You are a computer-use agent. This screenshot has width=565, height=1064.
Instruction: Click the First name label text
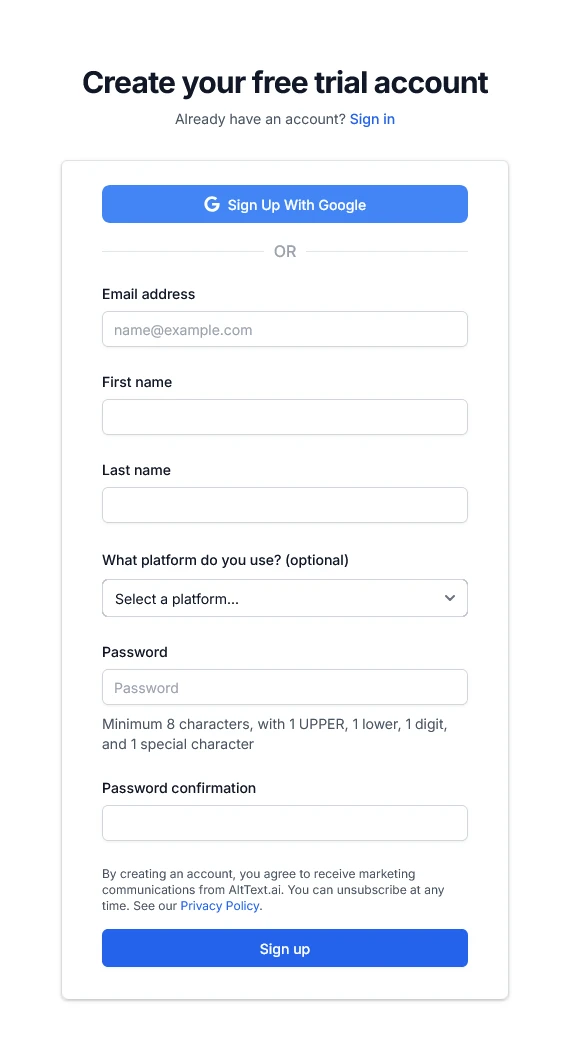coord(137,382)
